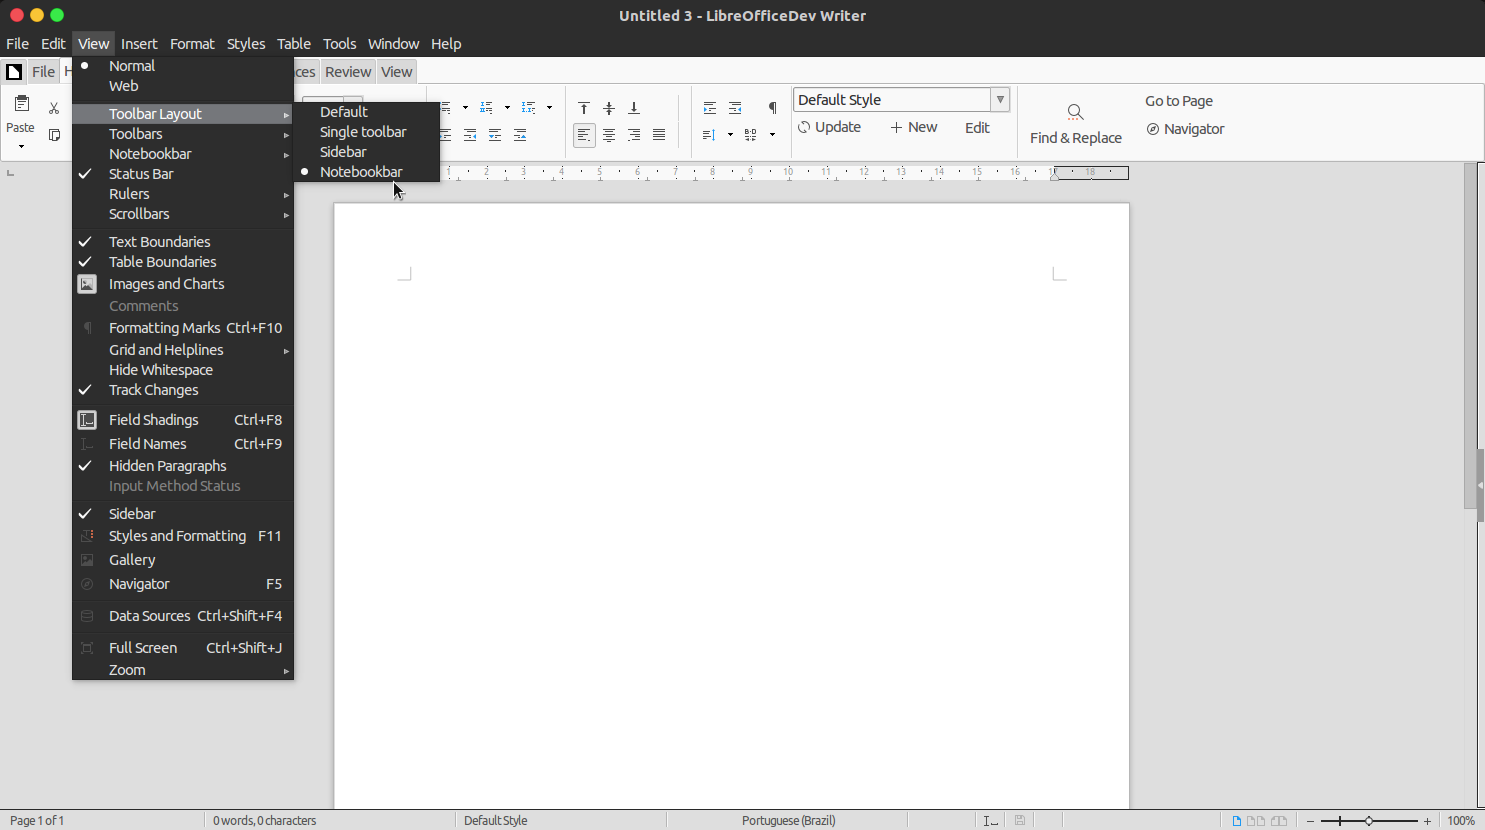Image resolution: width=1485 pixels, height=830 pixels.
Task: Toggle formatting marks with the pilcrow icon
Action: coord(770,107)
